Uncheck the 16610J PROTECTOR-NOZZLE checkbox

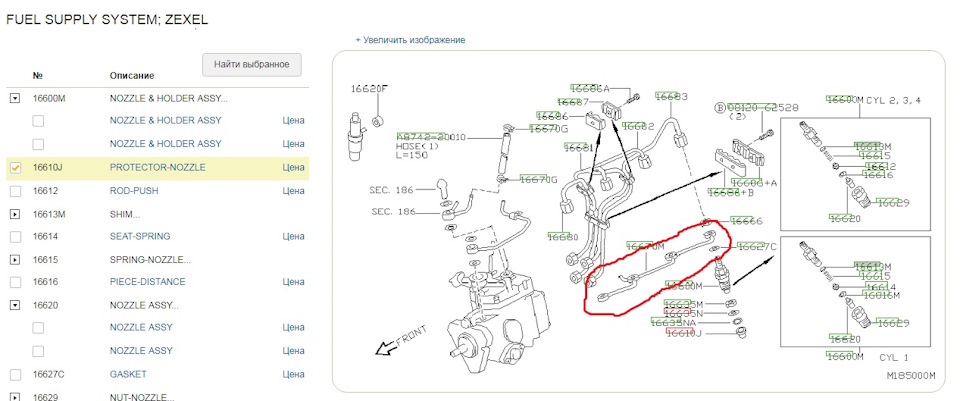point(16,167)
